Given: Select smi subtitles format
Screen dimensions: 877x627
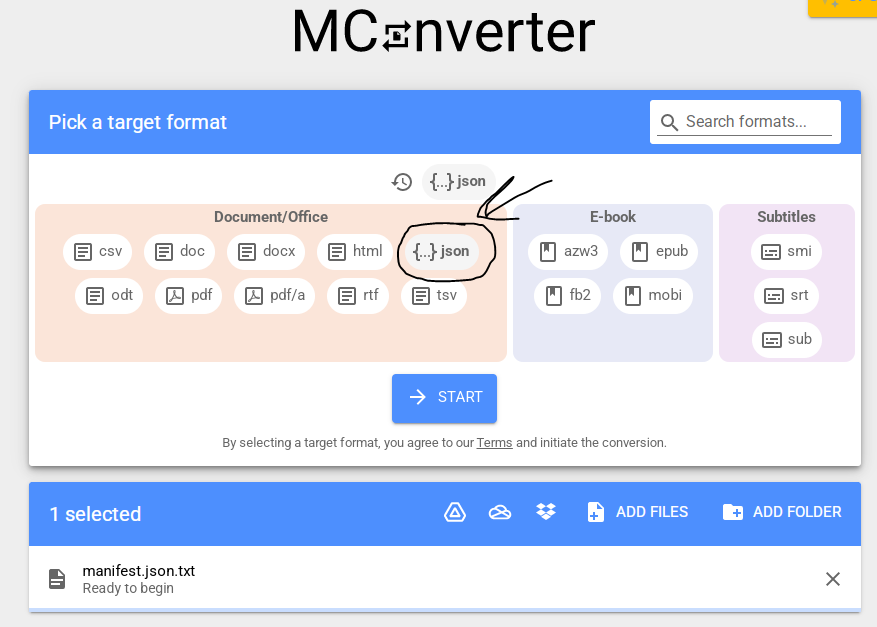Looking at the screenshot, I should [x=786, y=252].
